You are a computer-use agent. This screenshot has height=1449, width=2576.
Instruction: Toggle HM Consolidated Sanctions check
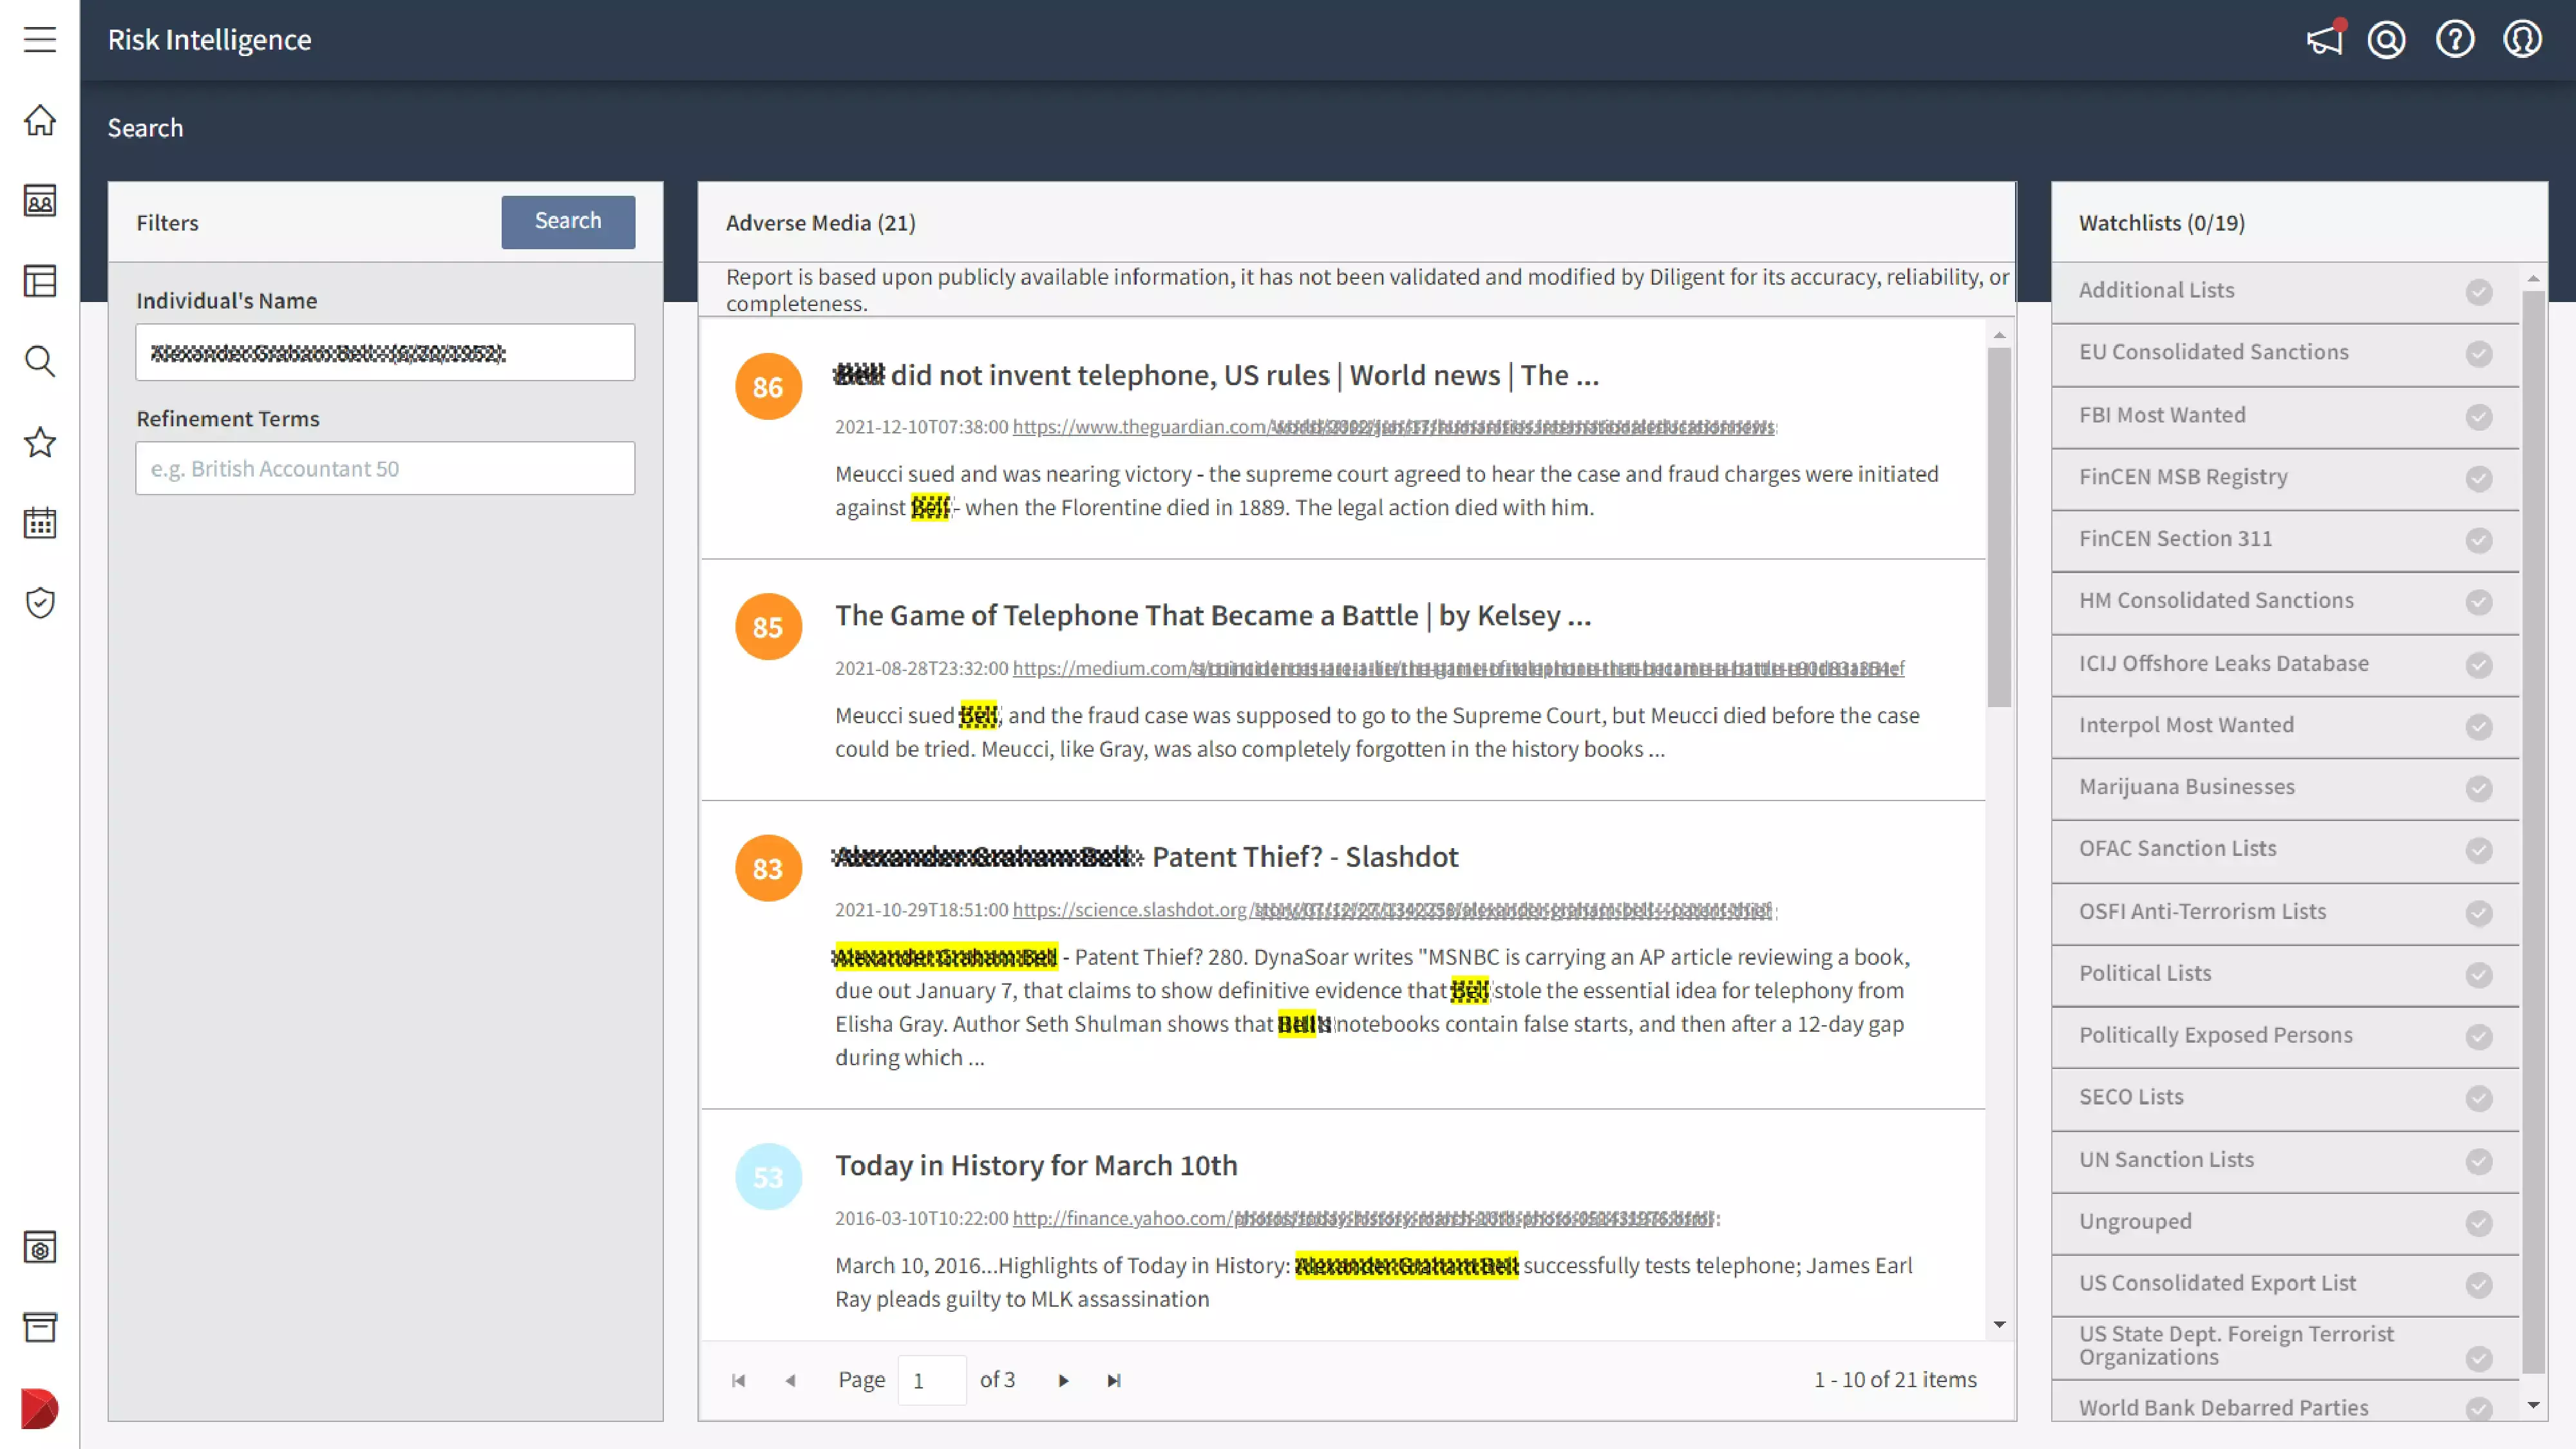tap(2479, 602)
